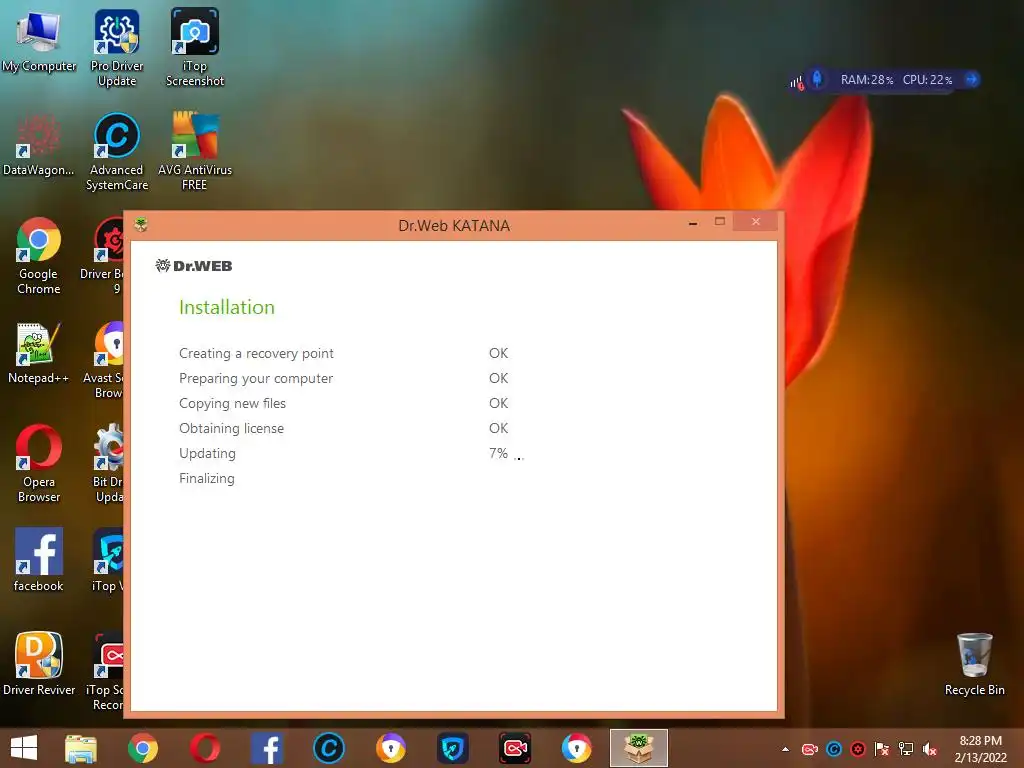1024x768 pixels.
Task: Click the Dr.Web KATANA title bar icon
Action: (141, 225)
